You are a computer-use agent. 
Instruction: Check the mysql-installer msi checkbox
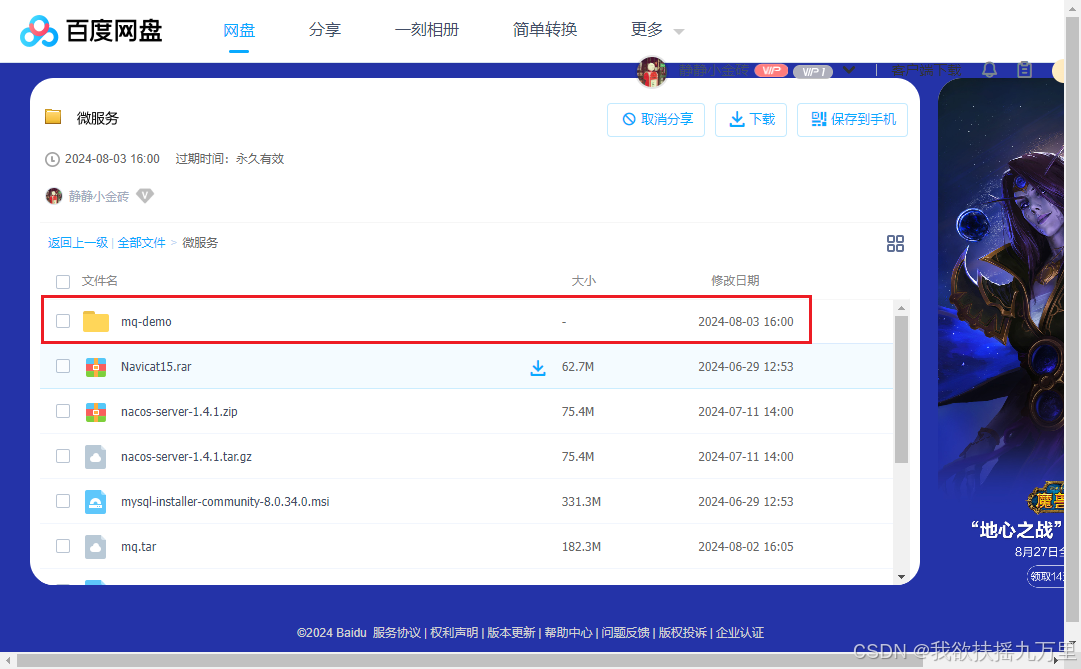[x=63, y=501]
